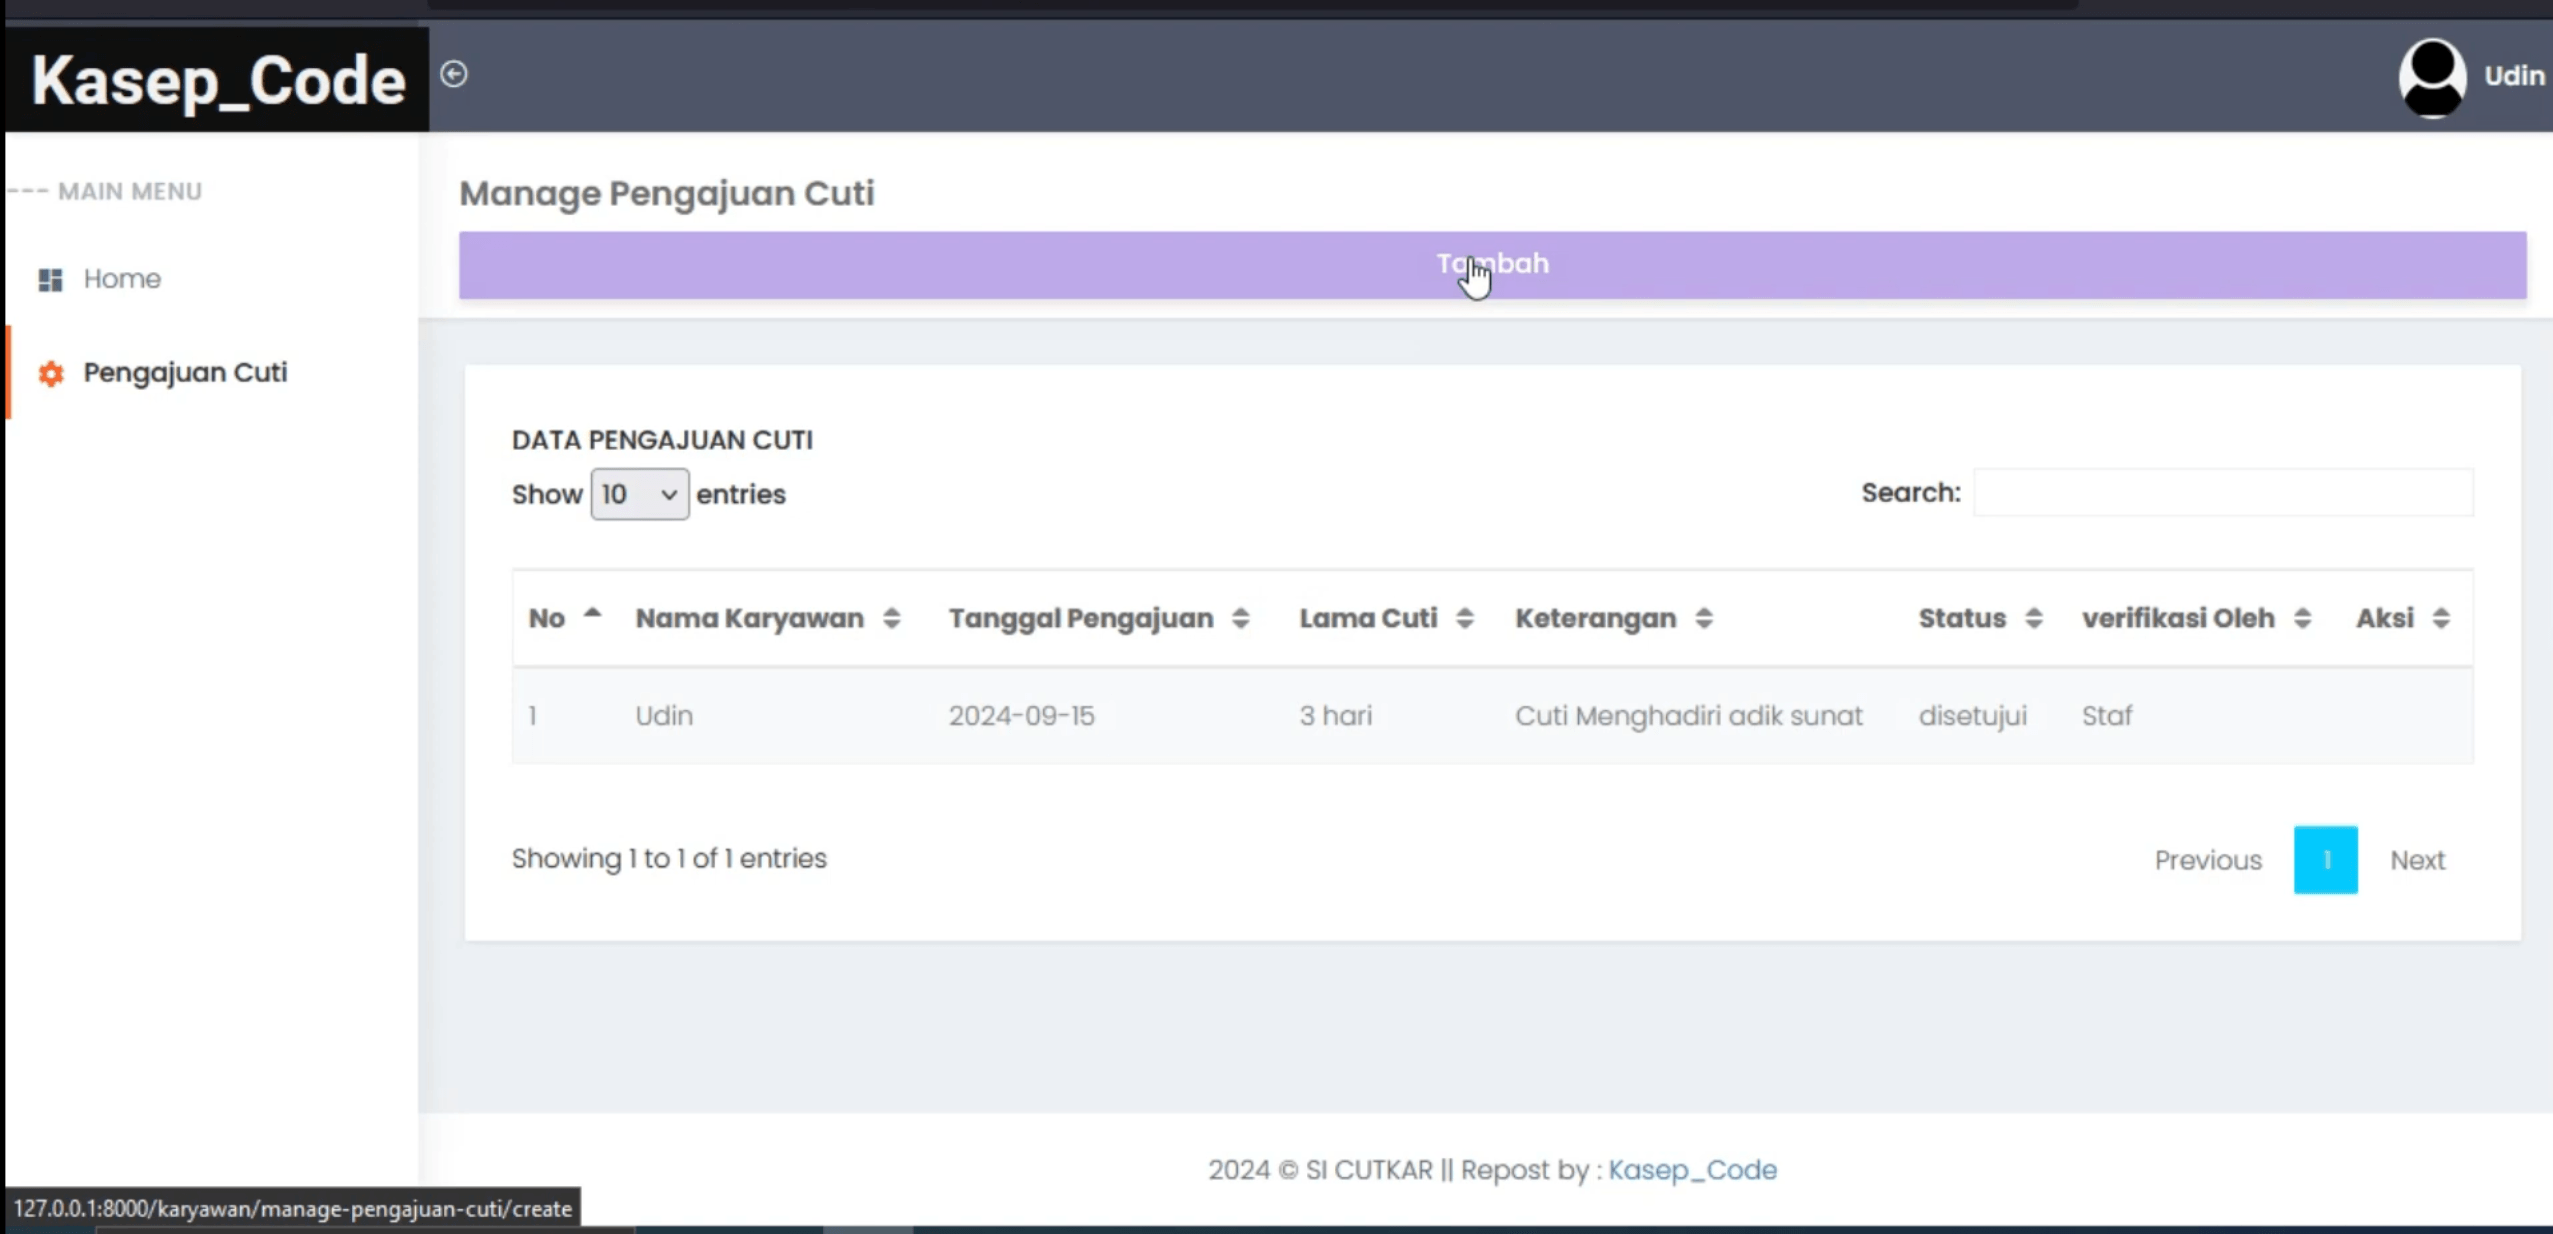
Task: Click the 3 hari cell
Action: [1335, 716]
